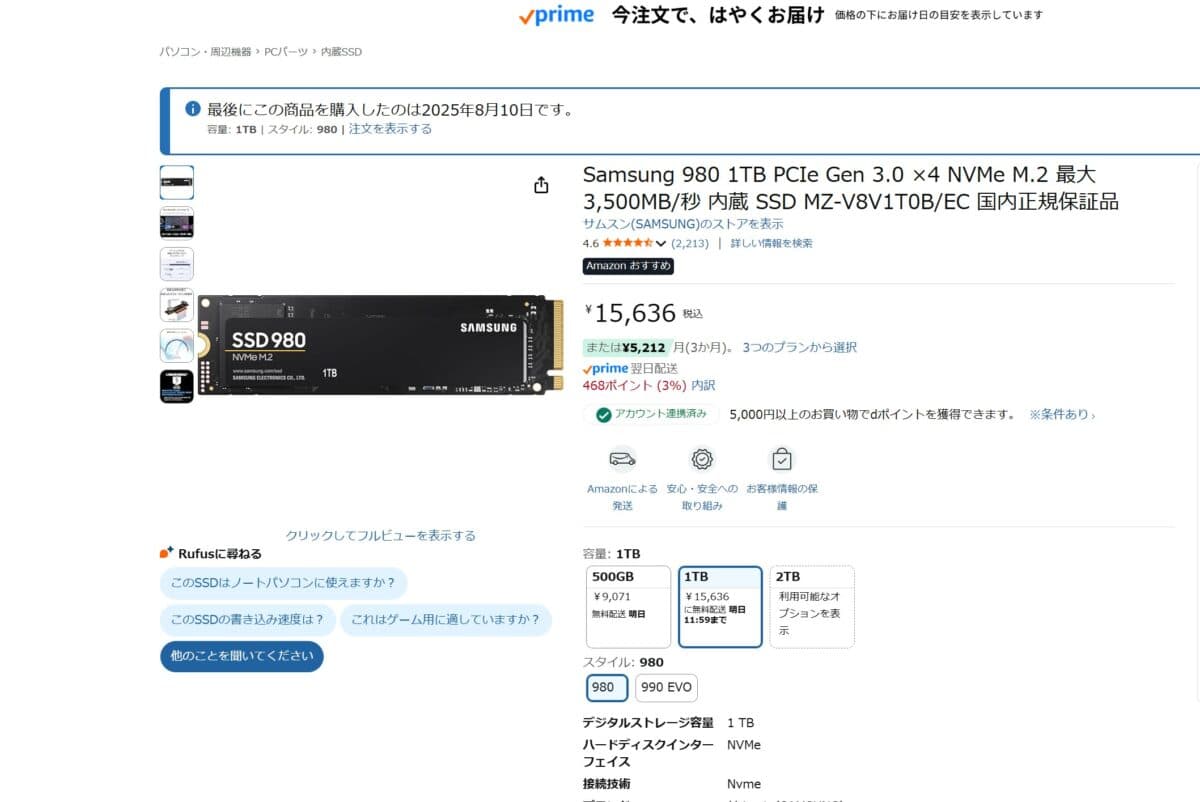Open the 注文を表示する order link
The width and height of the screenshot is (1200, 802).
(390, 129)
